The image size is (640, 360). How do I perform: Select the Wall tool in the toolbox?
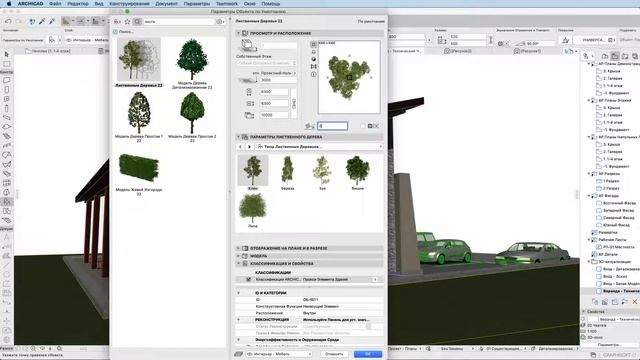coord(7,80)
